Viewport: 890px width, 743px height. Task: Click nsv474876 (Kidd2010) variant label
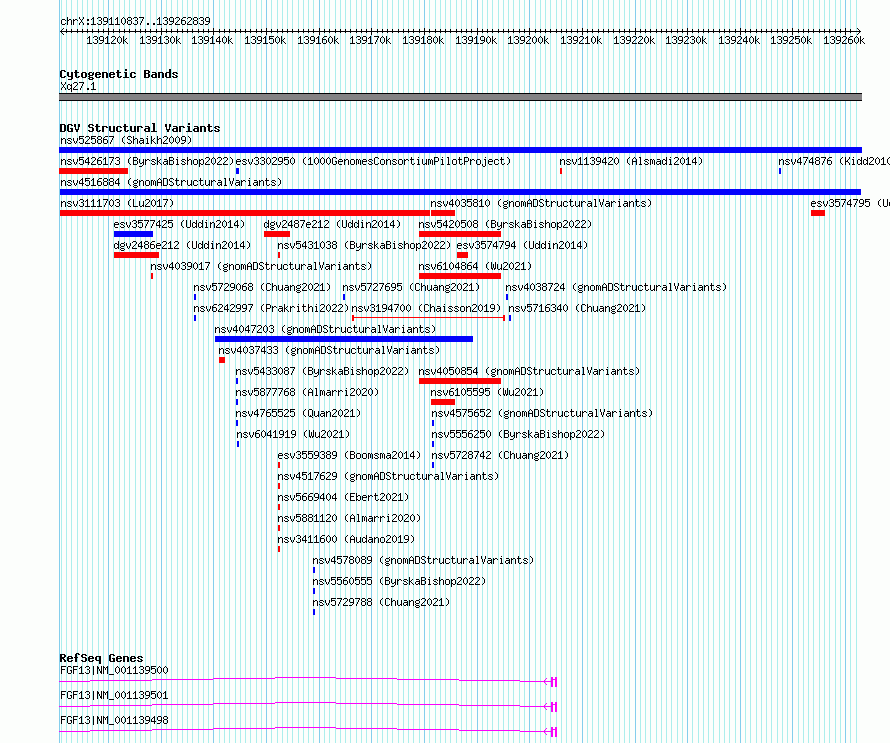click(x=834, y=161)
